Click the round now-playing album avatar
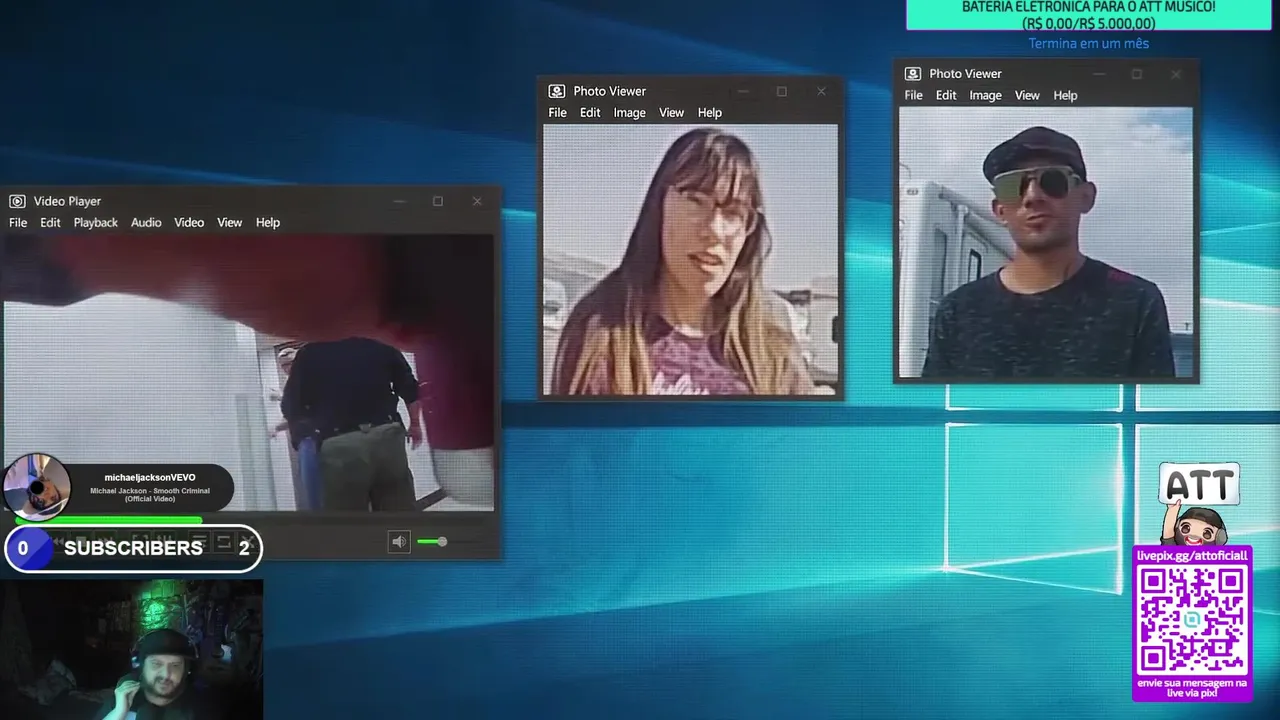This screenshot has height=720, width=1280. tap(37, 487)
